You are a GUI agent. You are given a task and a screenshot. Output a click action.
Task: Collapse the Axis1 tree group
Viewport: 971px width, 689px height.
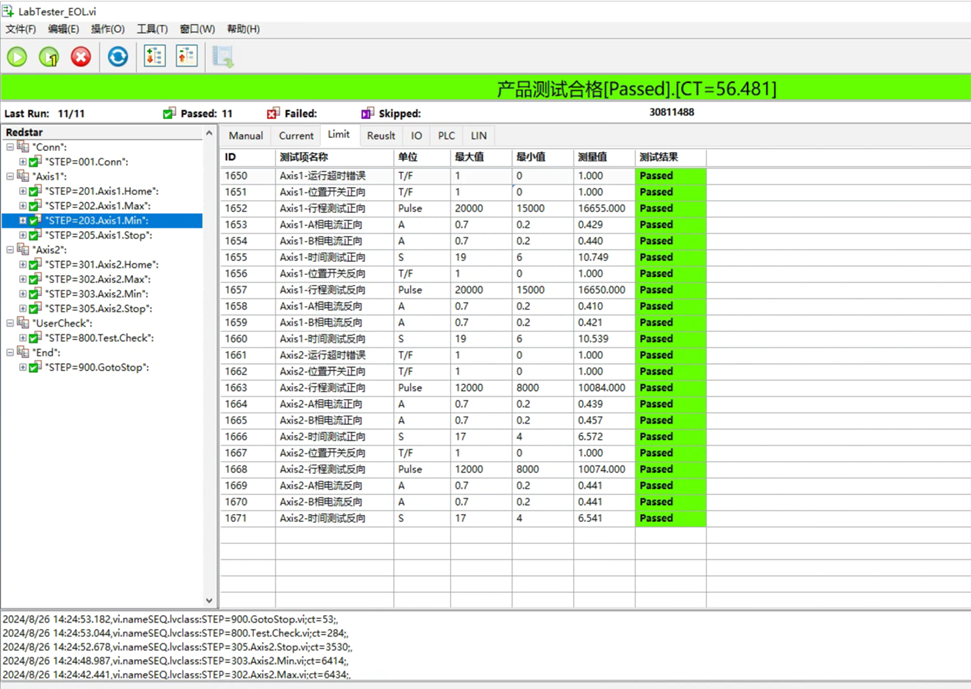[x=10, y=176]
